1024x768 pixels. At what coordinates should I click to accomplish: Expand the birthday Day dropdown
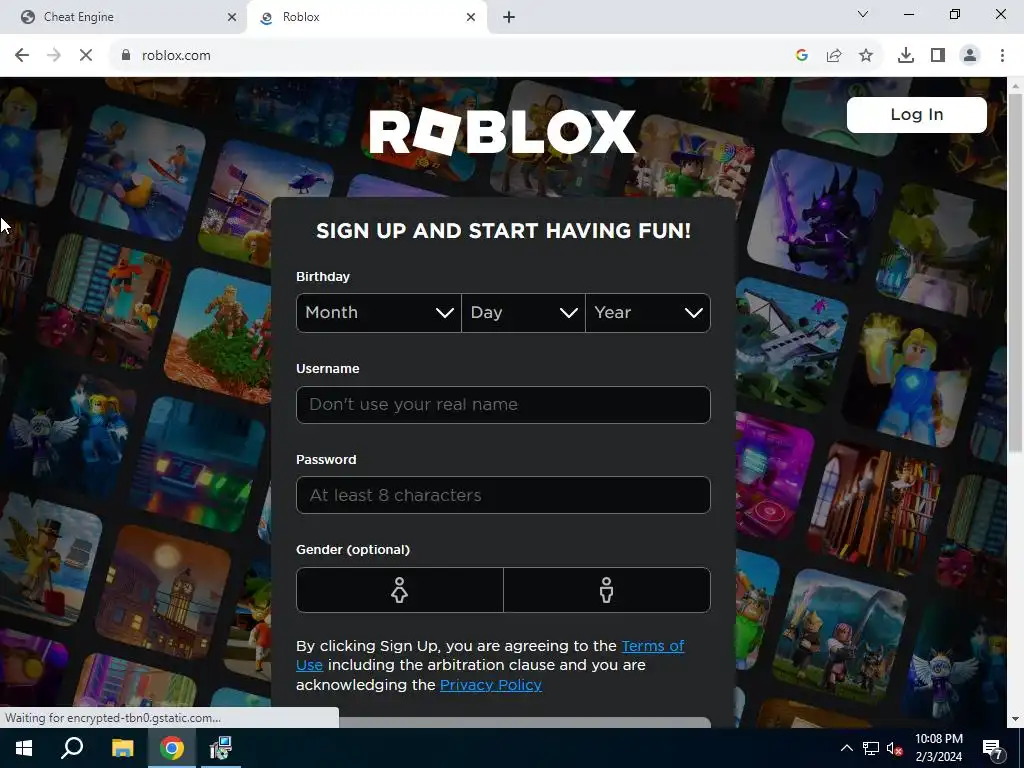click(523, 313)
